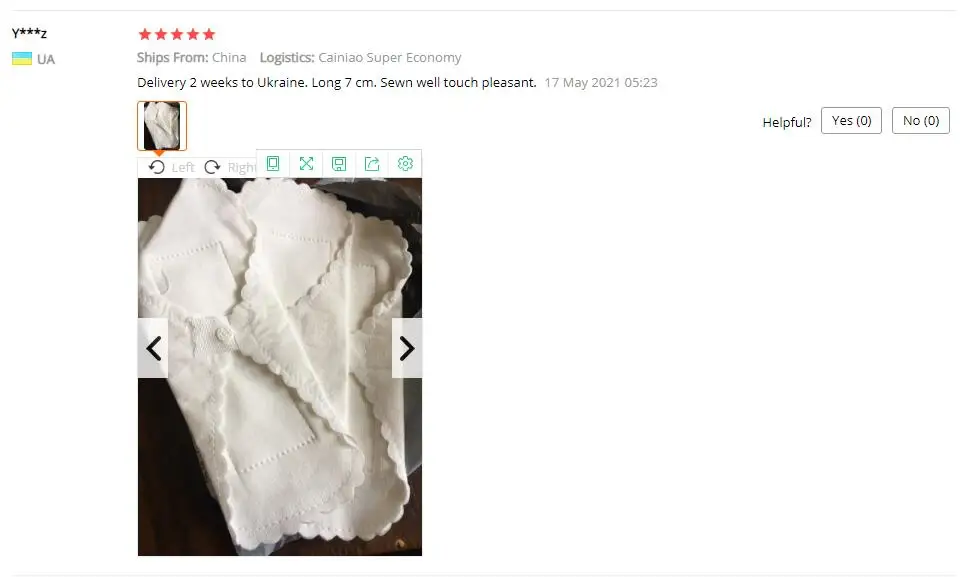Click the rotate Right arrow icon
The width and height of the screenshot is (967, 582).
tap(212, 167)
